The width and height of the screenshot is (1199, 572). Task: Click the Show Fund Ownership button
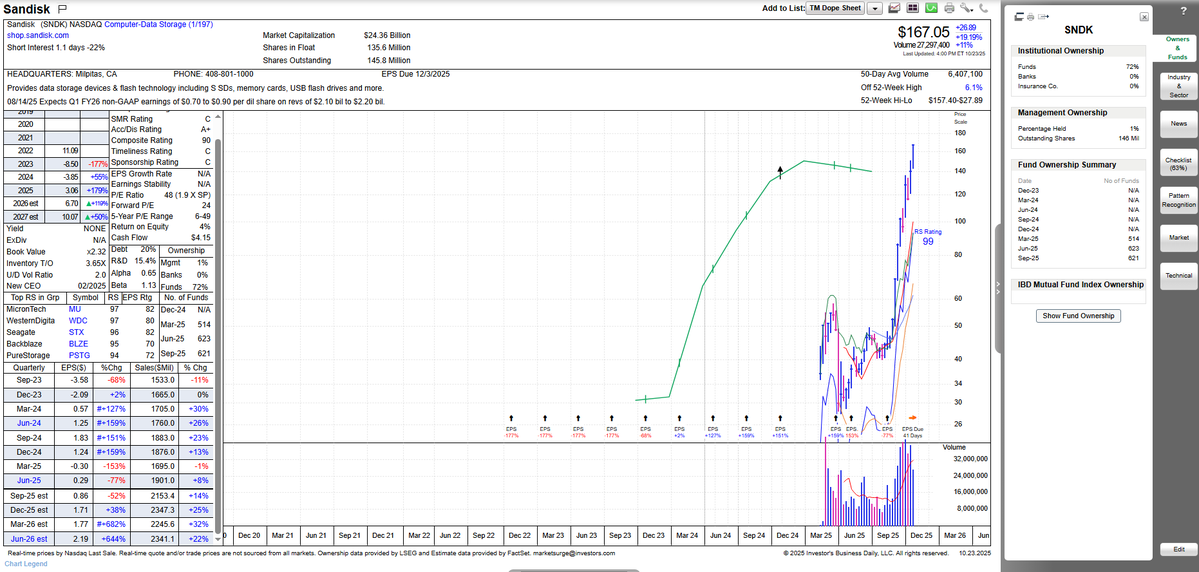(1078, 316)
